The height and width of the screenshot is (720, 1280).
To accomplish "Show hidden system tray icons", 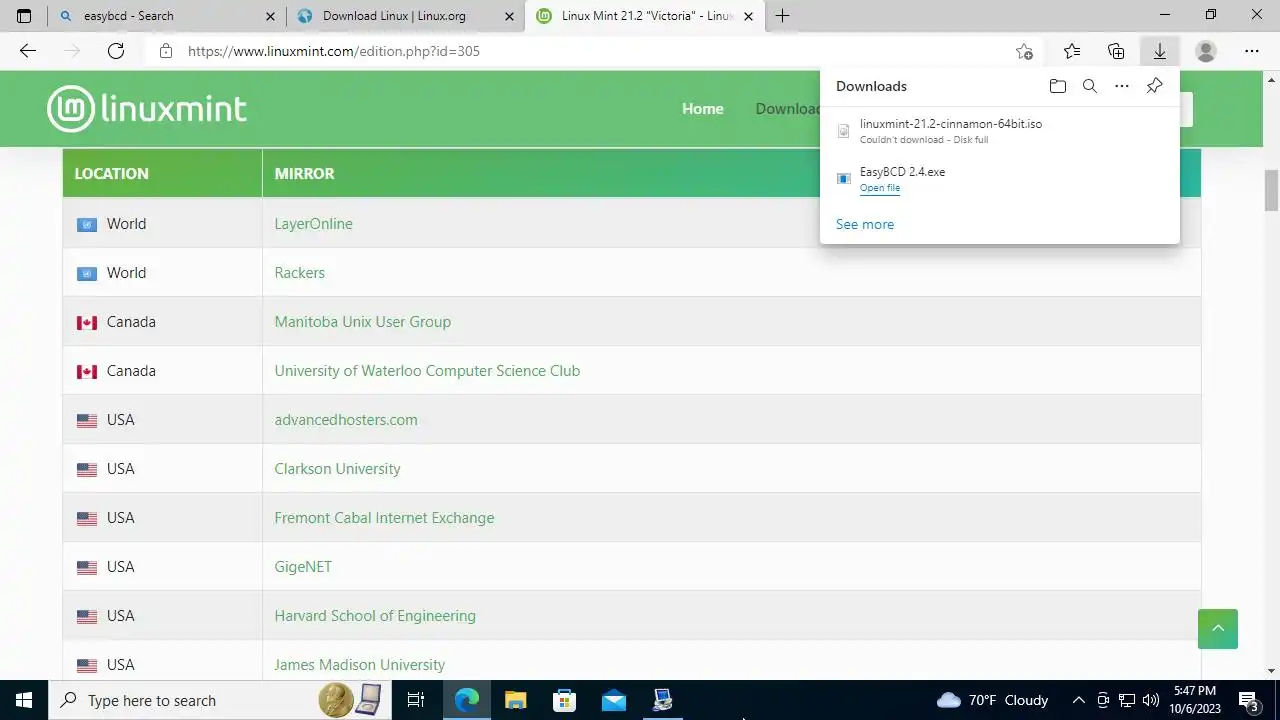I will point(1078,700).
